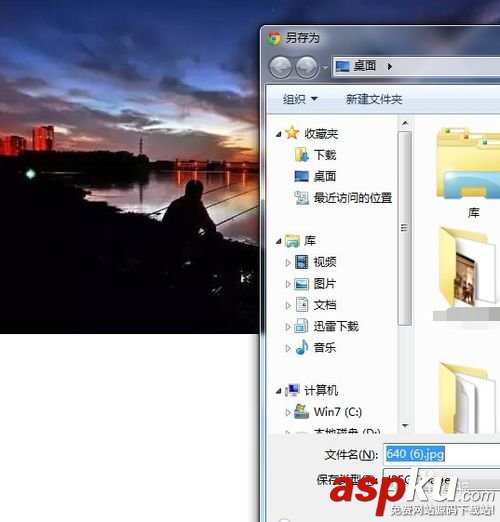500x522 pixels.
Task: Select the folder thumbnail containing a photo
Action: pyautogui.click(x=468, y=267)
